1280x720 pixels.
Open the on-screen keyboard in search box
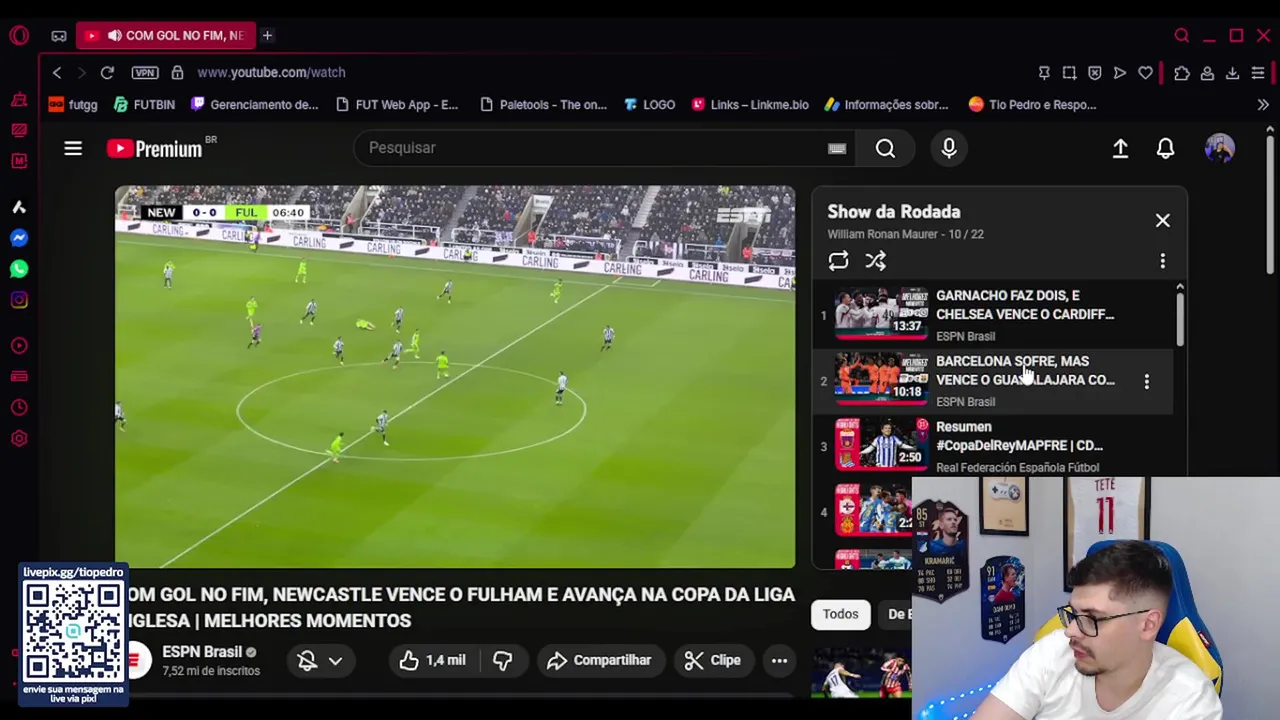837,148
